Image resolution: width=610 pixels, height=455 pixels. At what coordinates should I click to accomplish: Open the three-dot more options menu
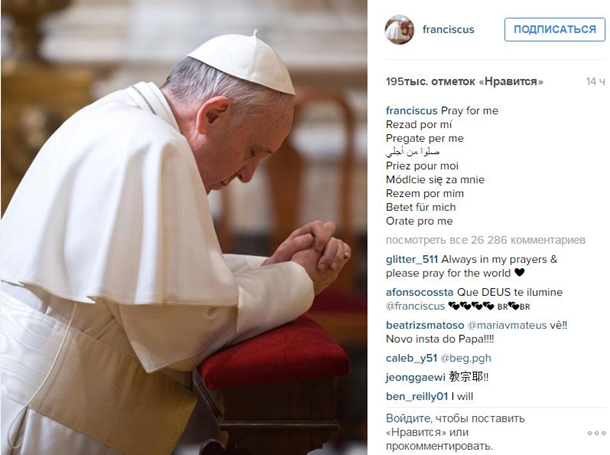[x=597, y=433]
